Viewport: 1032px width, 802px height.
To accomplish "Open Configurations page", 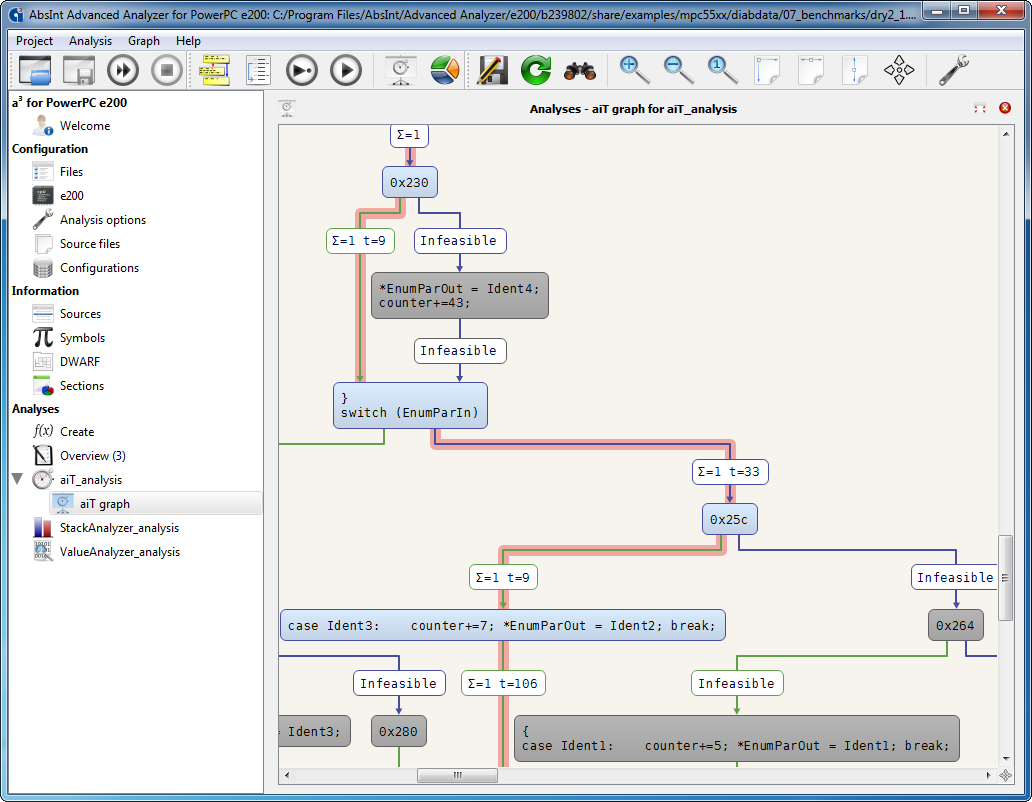I will coord(99,268).
